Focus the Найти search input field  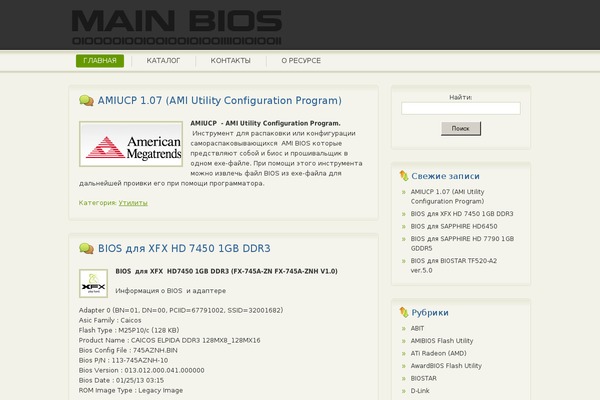coord(461,108)
